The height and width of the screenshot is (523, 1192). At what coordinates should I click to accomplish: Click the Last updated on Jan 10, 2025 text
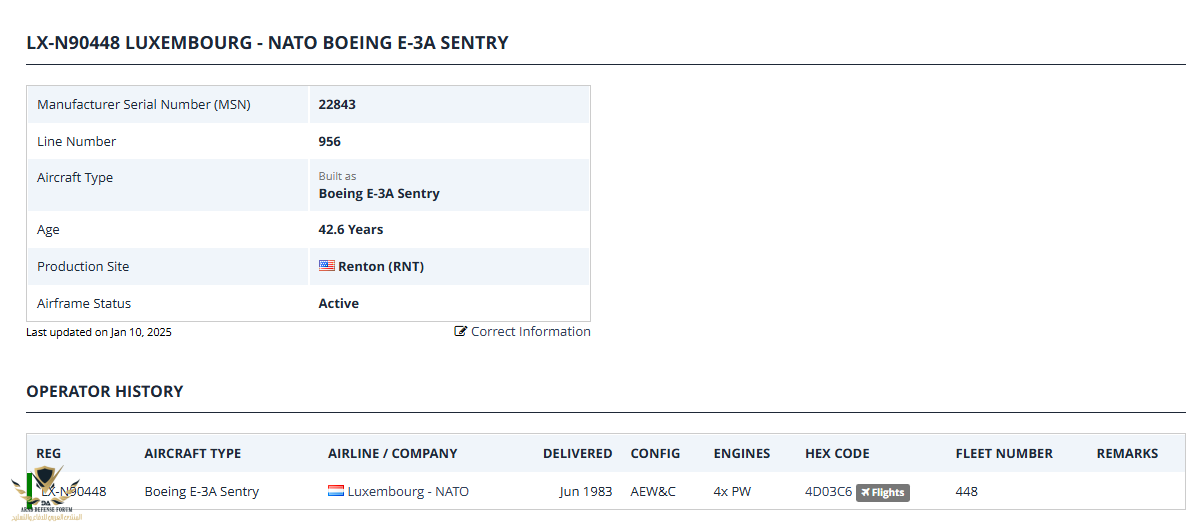pos(99,332)
